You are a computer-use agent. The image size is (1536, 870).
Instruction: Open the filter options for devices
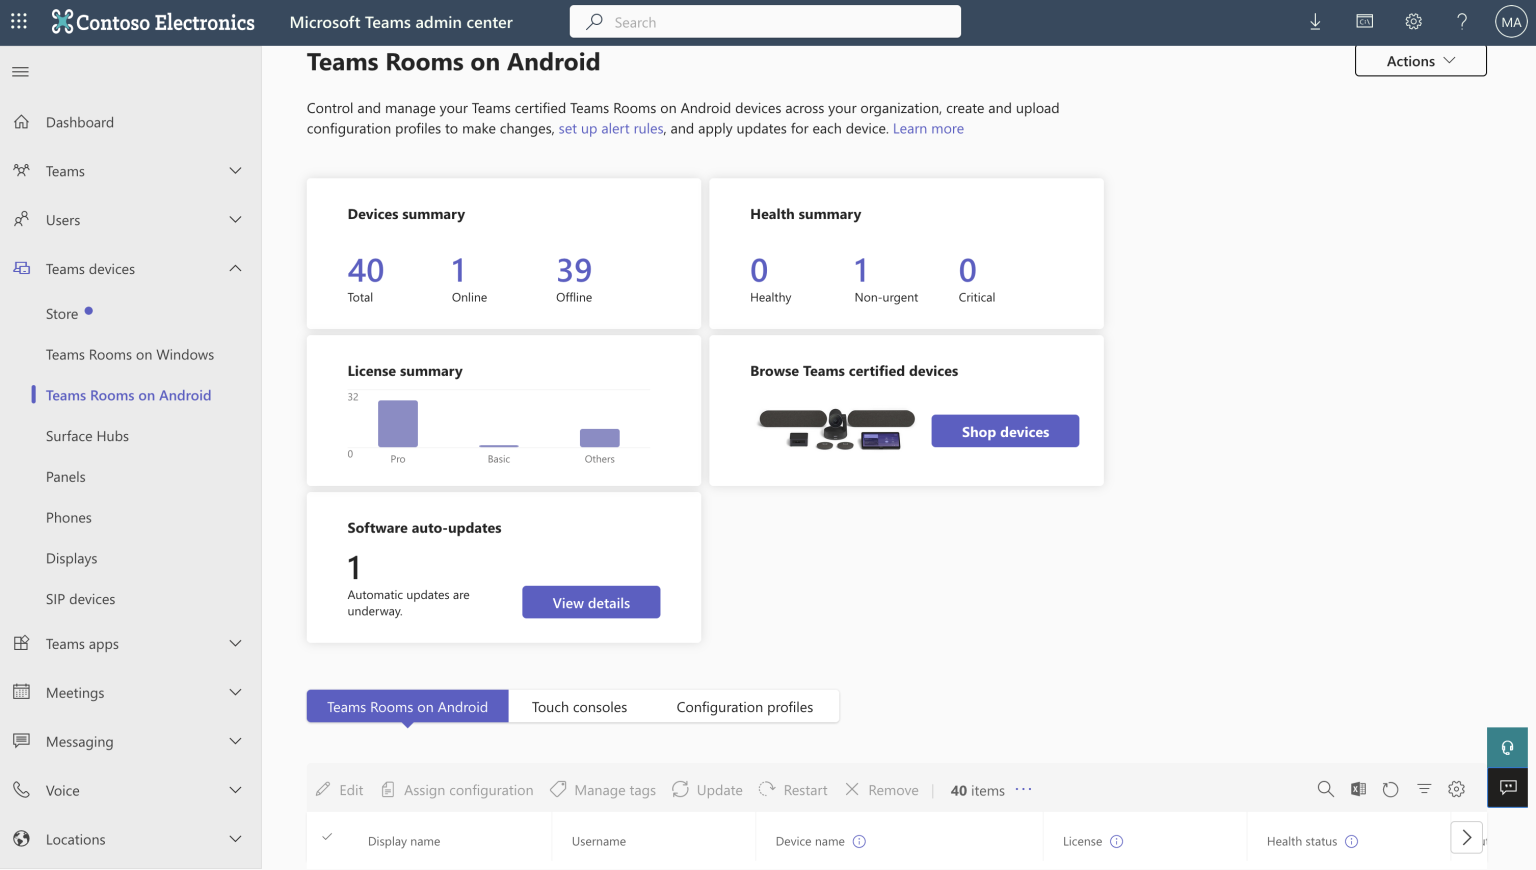(x=1424, y=789)
